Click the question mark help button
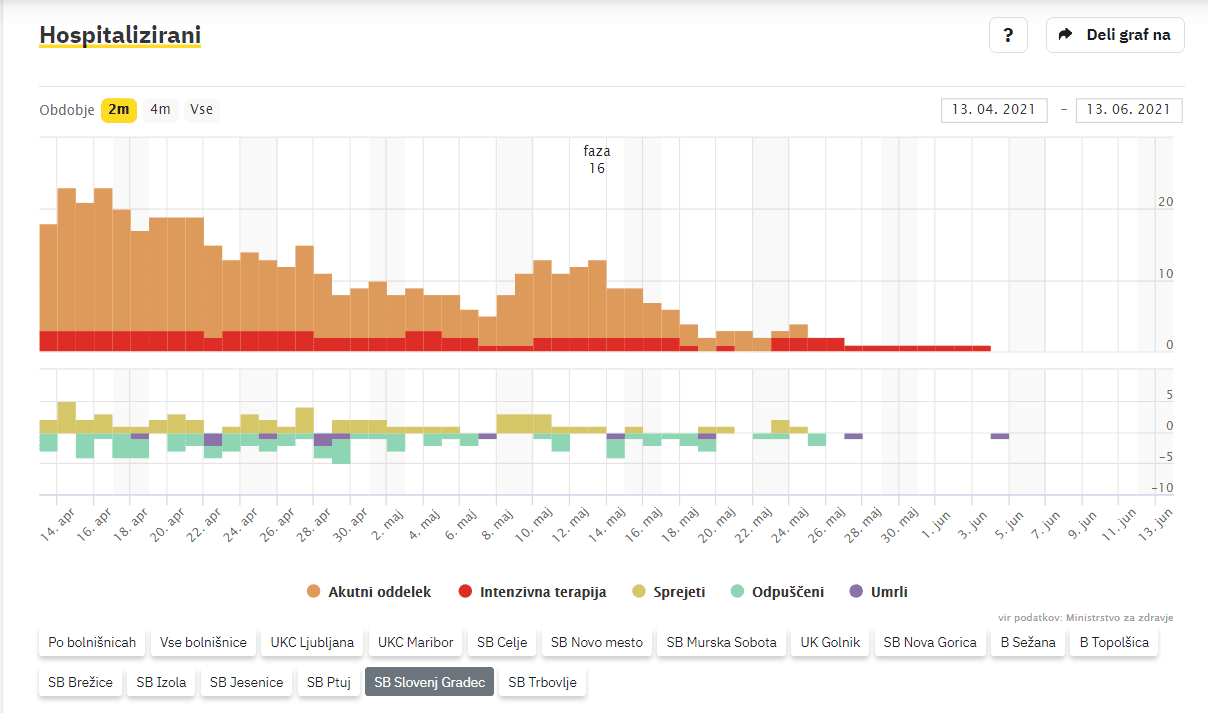Viewport: 1208px width, 713px height. pos(1008,35)
